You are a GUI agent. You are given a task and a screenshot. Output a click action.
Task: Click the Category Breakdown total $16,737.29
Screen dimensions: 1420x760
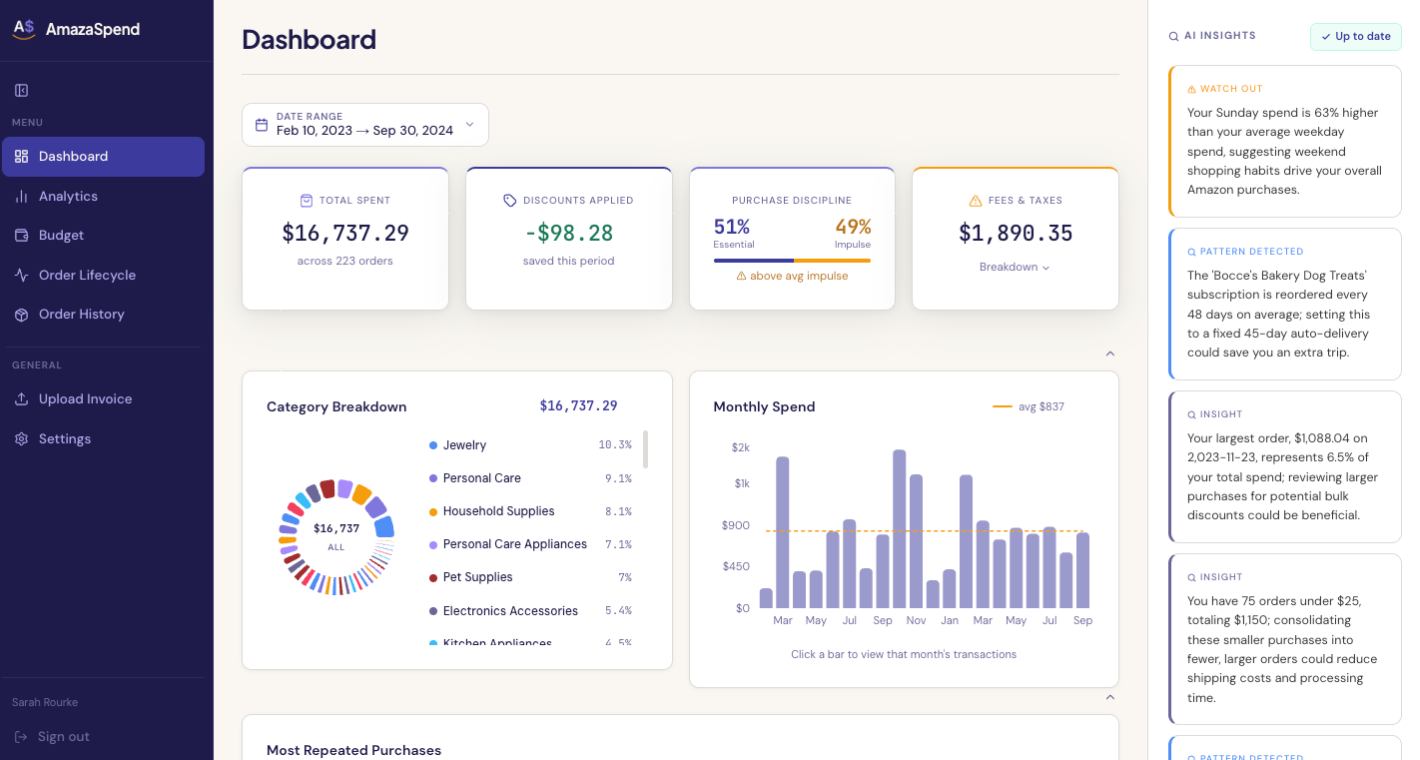[x=578, y=406]
